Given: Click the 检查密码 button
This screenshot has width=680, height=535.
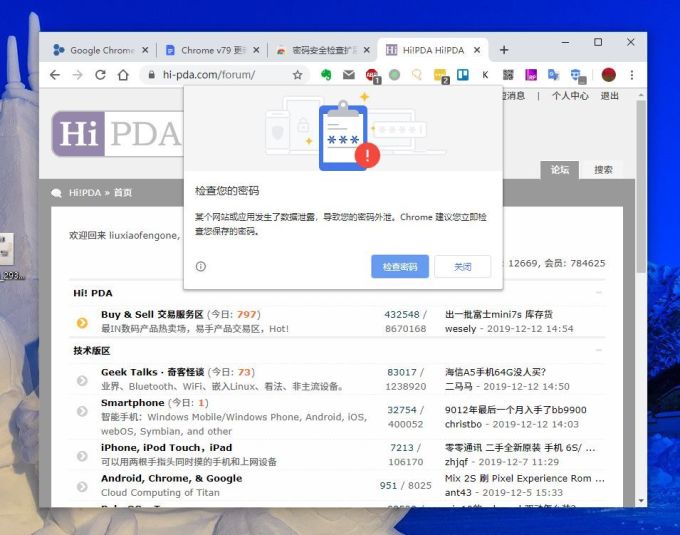Looking at the screenshot, I should point(400,266).
